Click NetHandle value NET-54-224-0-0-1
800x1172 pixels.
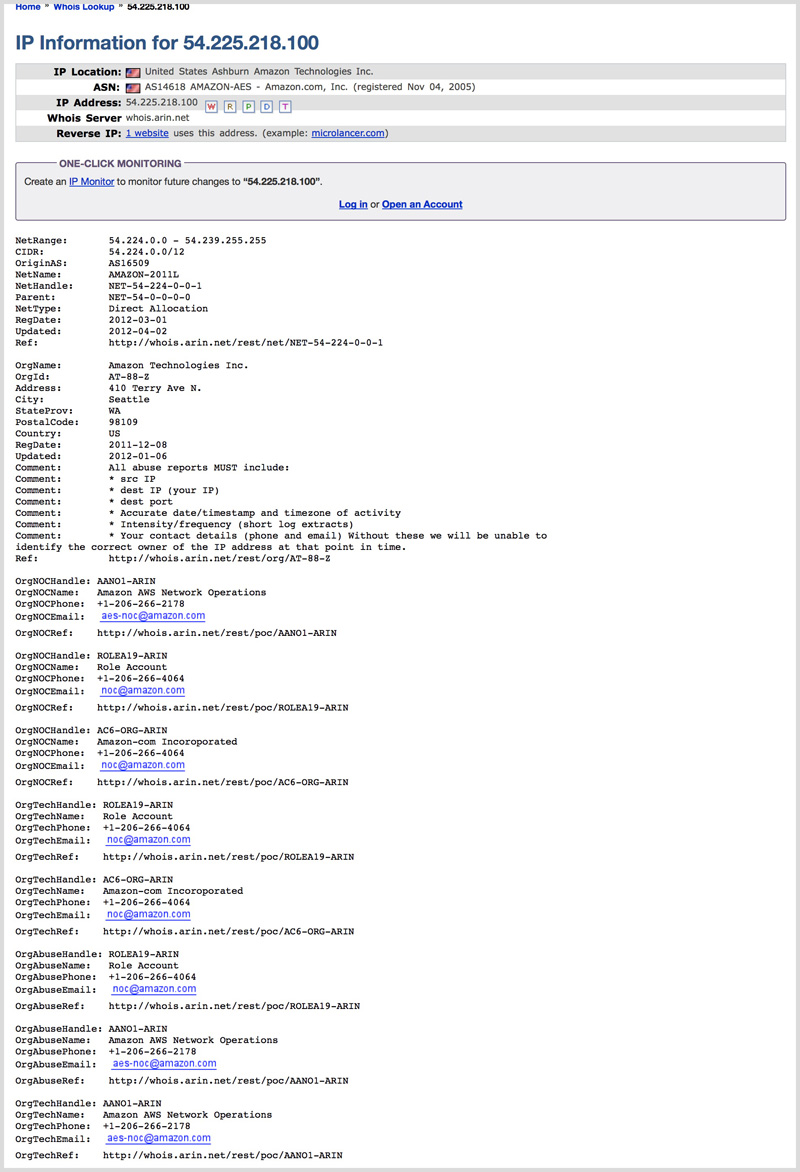(x=156, y=286)
